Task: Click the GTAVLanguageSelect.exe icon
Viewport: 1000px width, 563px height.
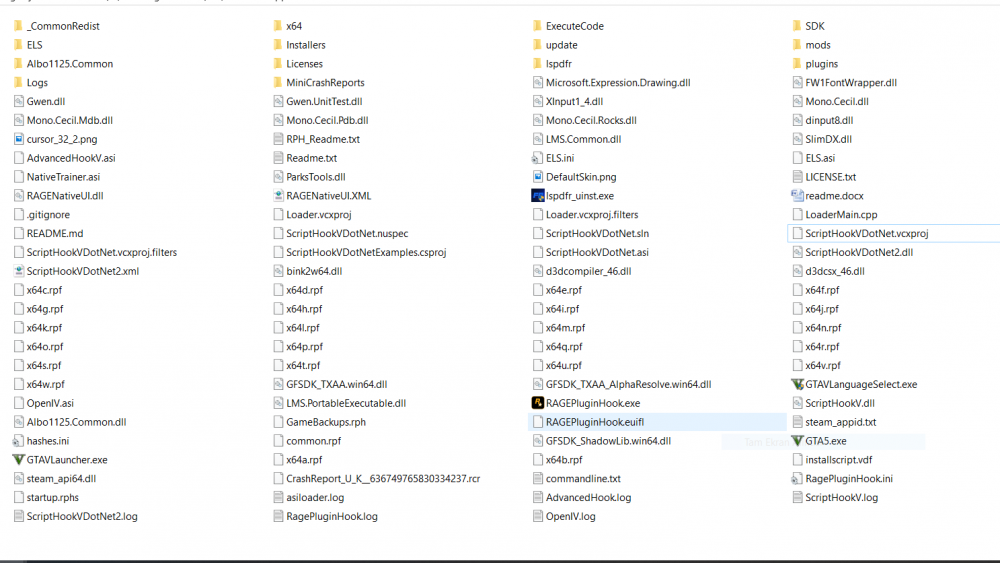Action: pyautogui.click(x=797, y=384)
